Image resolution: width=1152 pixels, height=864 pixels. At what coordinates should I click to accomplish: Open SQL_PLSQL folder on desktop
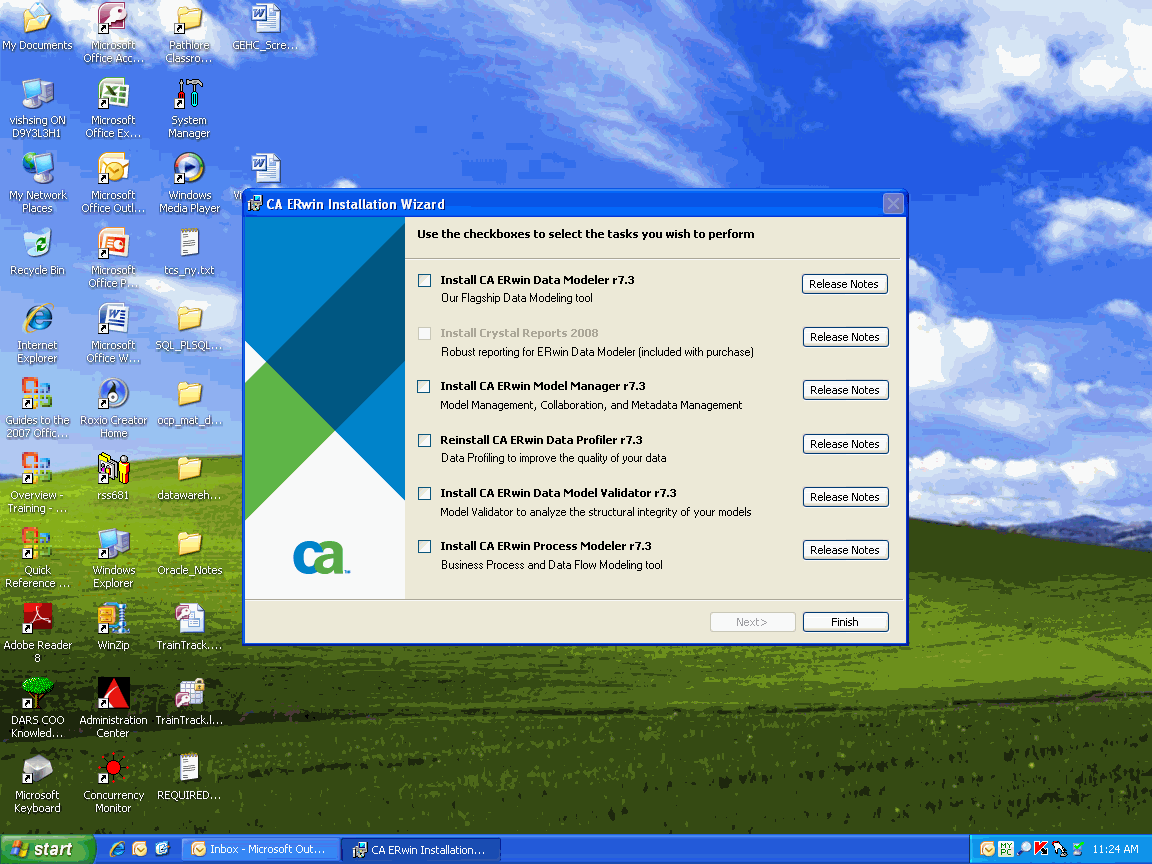point(189,326)
